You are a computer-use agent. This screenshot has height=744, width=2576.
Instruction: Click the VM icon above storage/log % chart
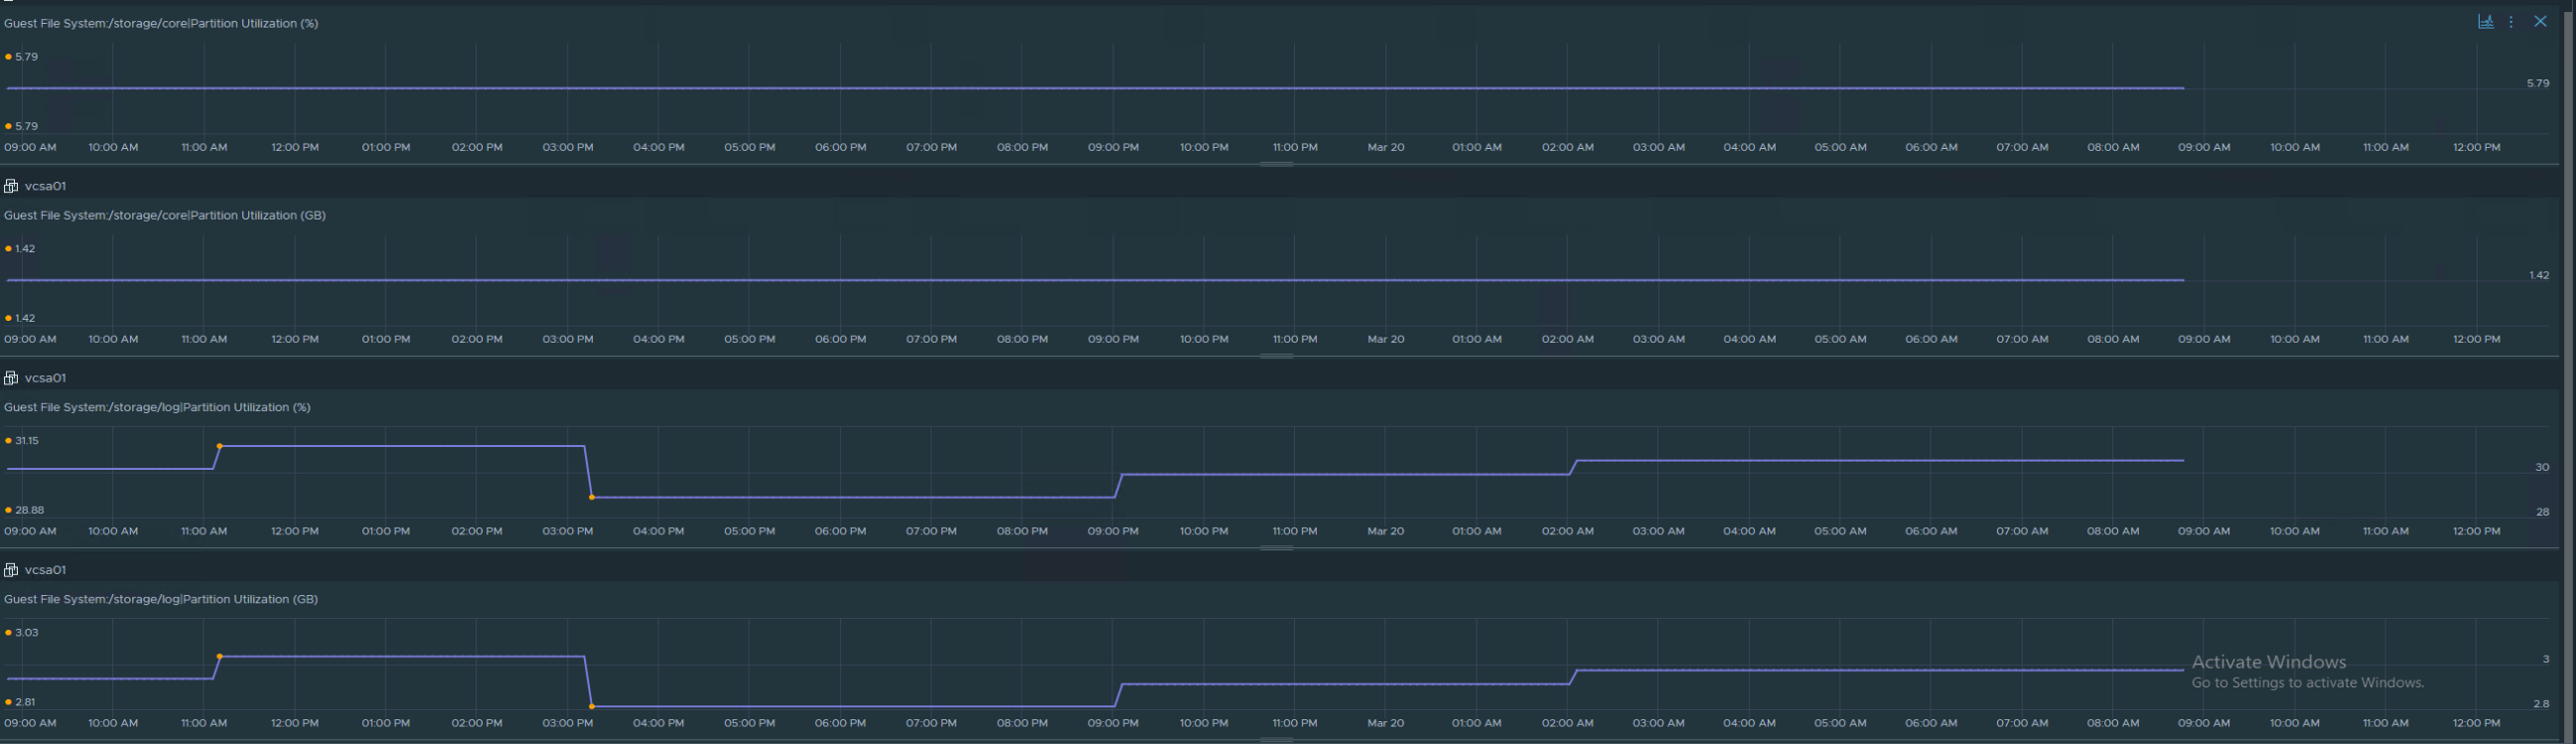coord(11,378)
